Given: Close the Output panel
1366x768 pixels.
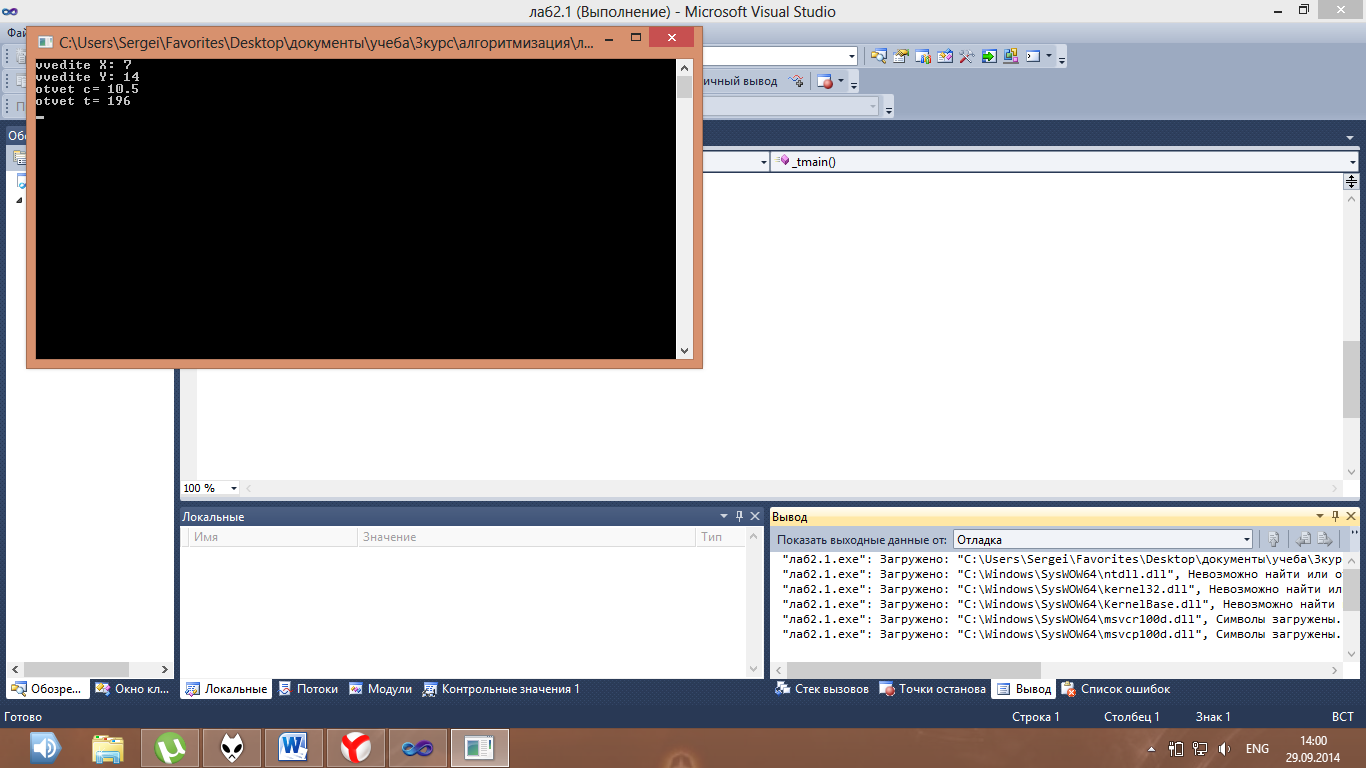Looking at the screenshot, I should pyautogui.click(x=1351, y=516).
